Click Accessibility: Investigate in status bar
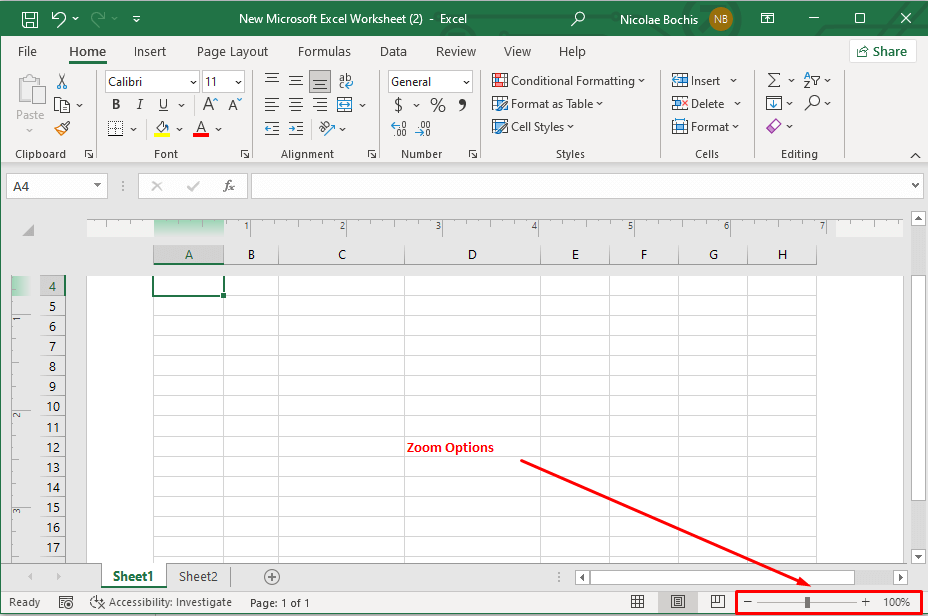This screenshot has width=928, height=616. click(161, 603)
